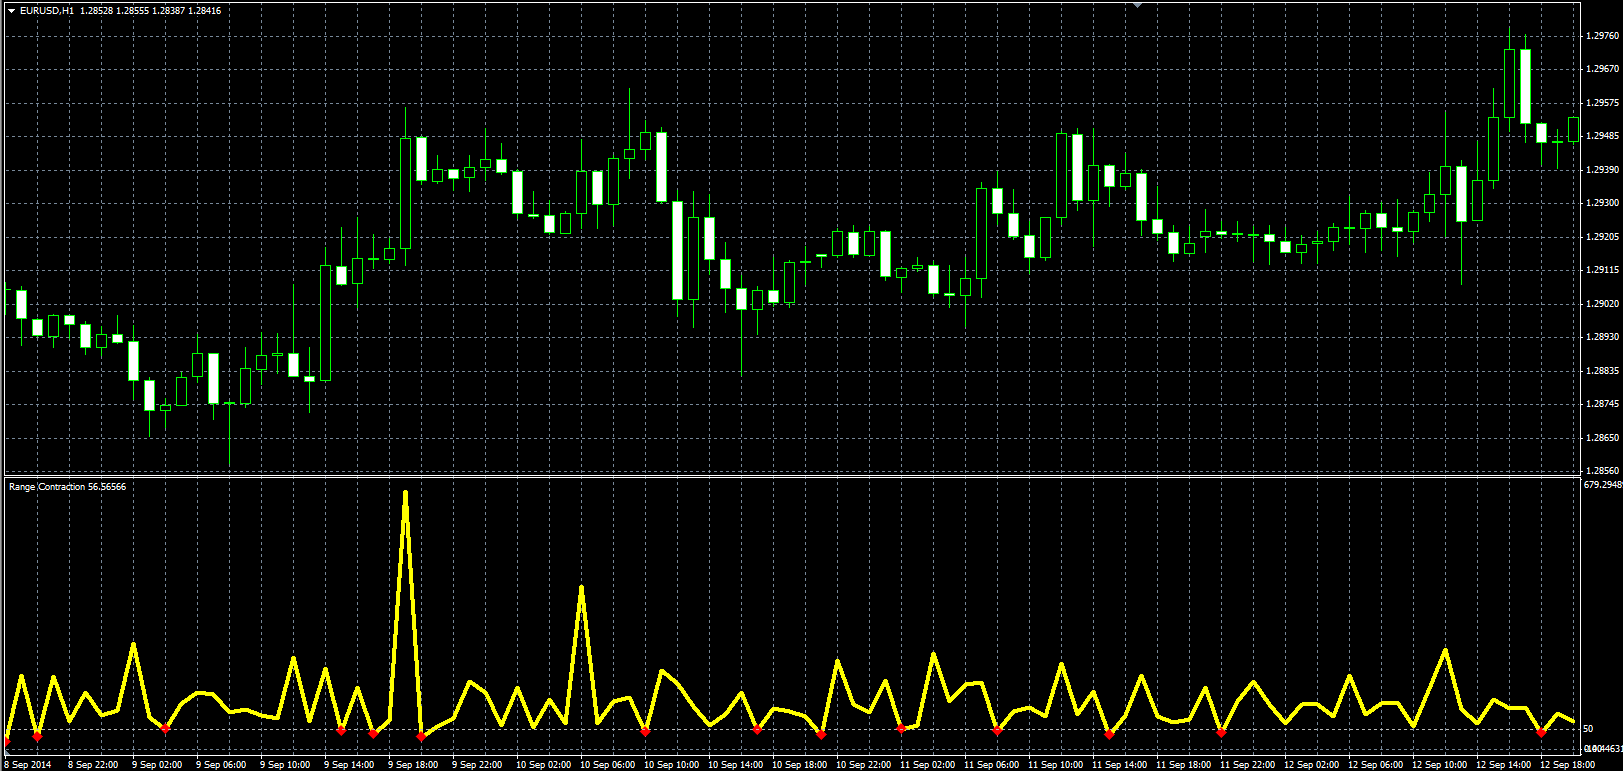Click the 10 Sep 18:00 time label
The width and height of the screenshot is (1623, 771).
click(799, 765)
